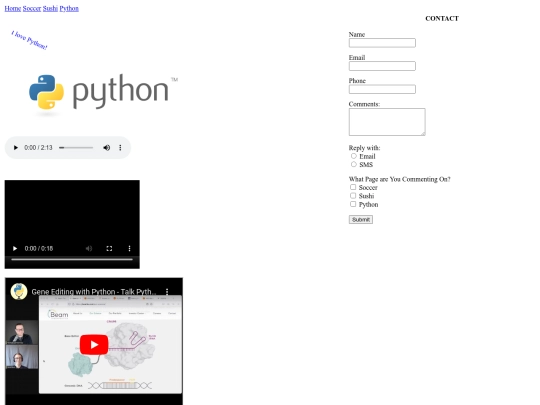540x405 pixels.
Task: Play the audio clip
Action: (x=15, y=148)
